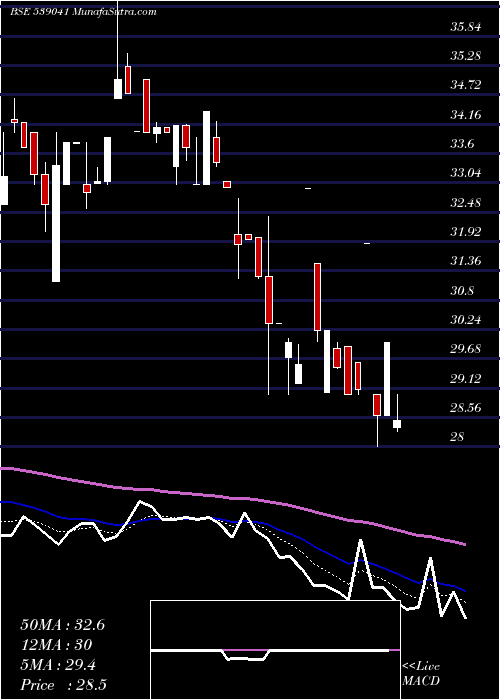Click the 30.8 price axis label

coord(462,291)
